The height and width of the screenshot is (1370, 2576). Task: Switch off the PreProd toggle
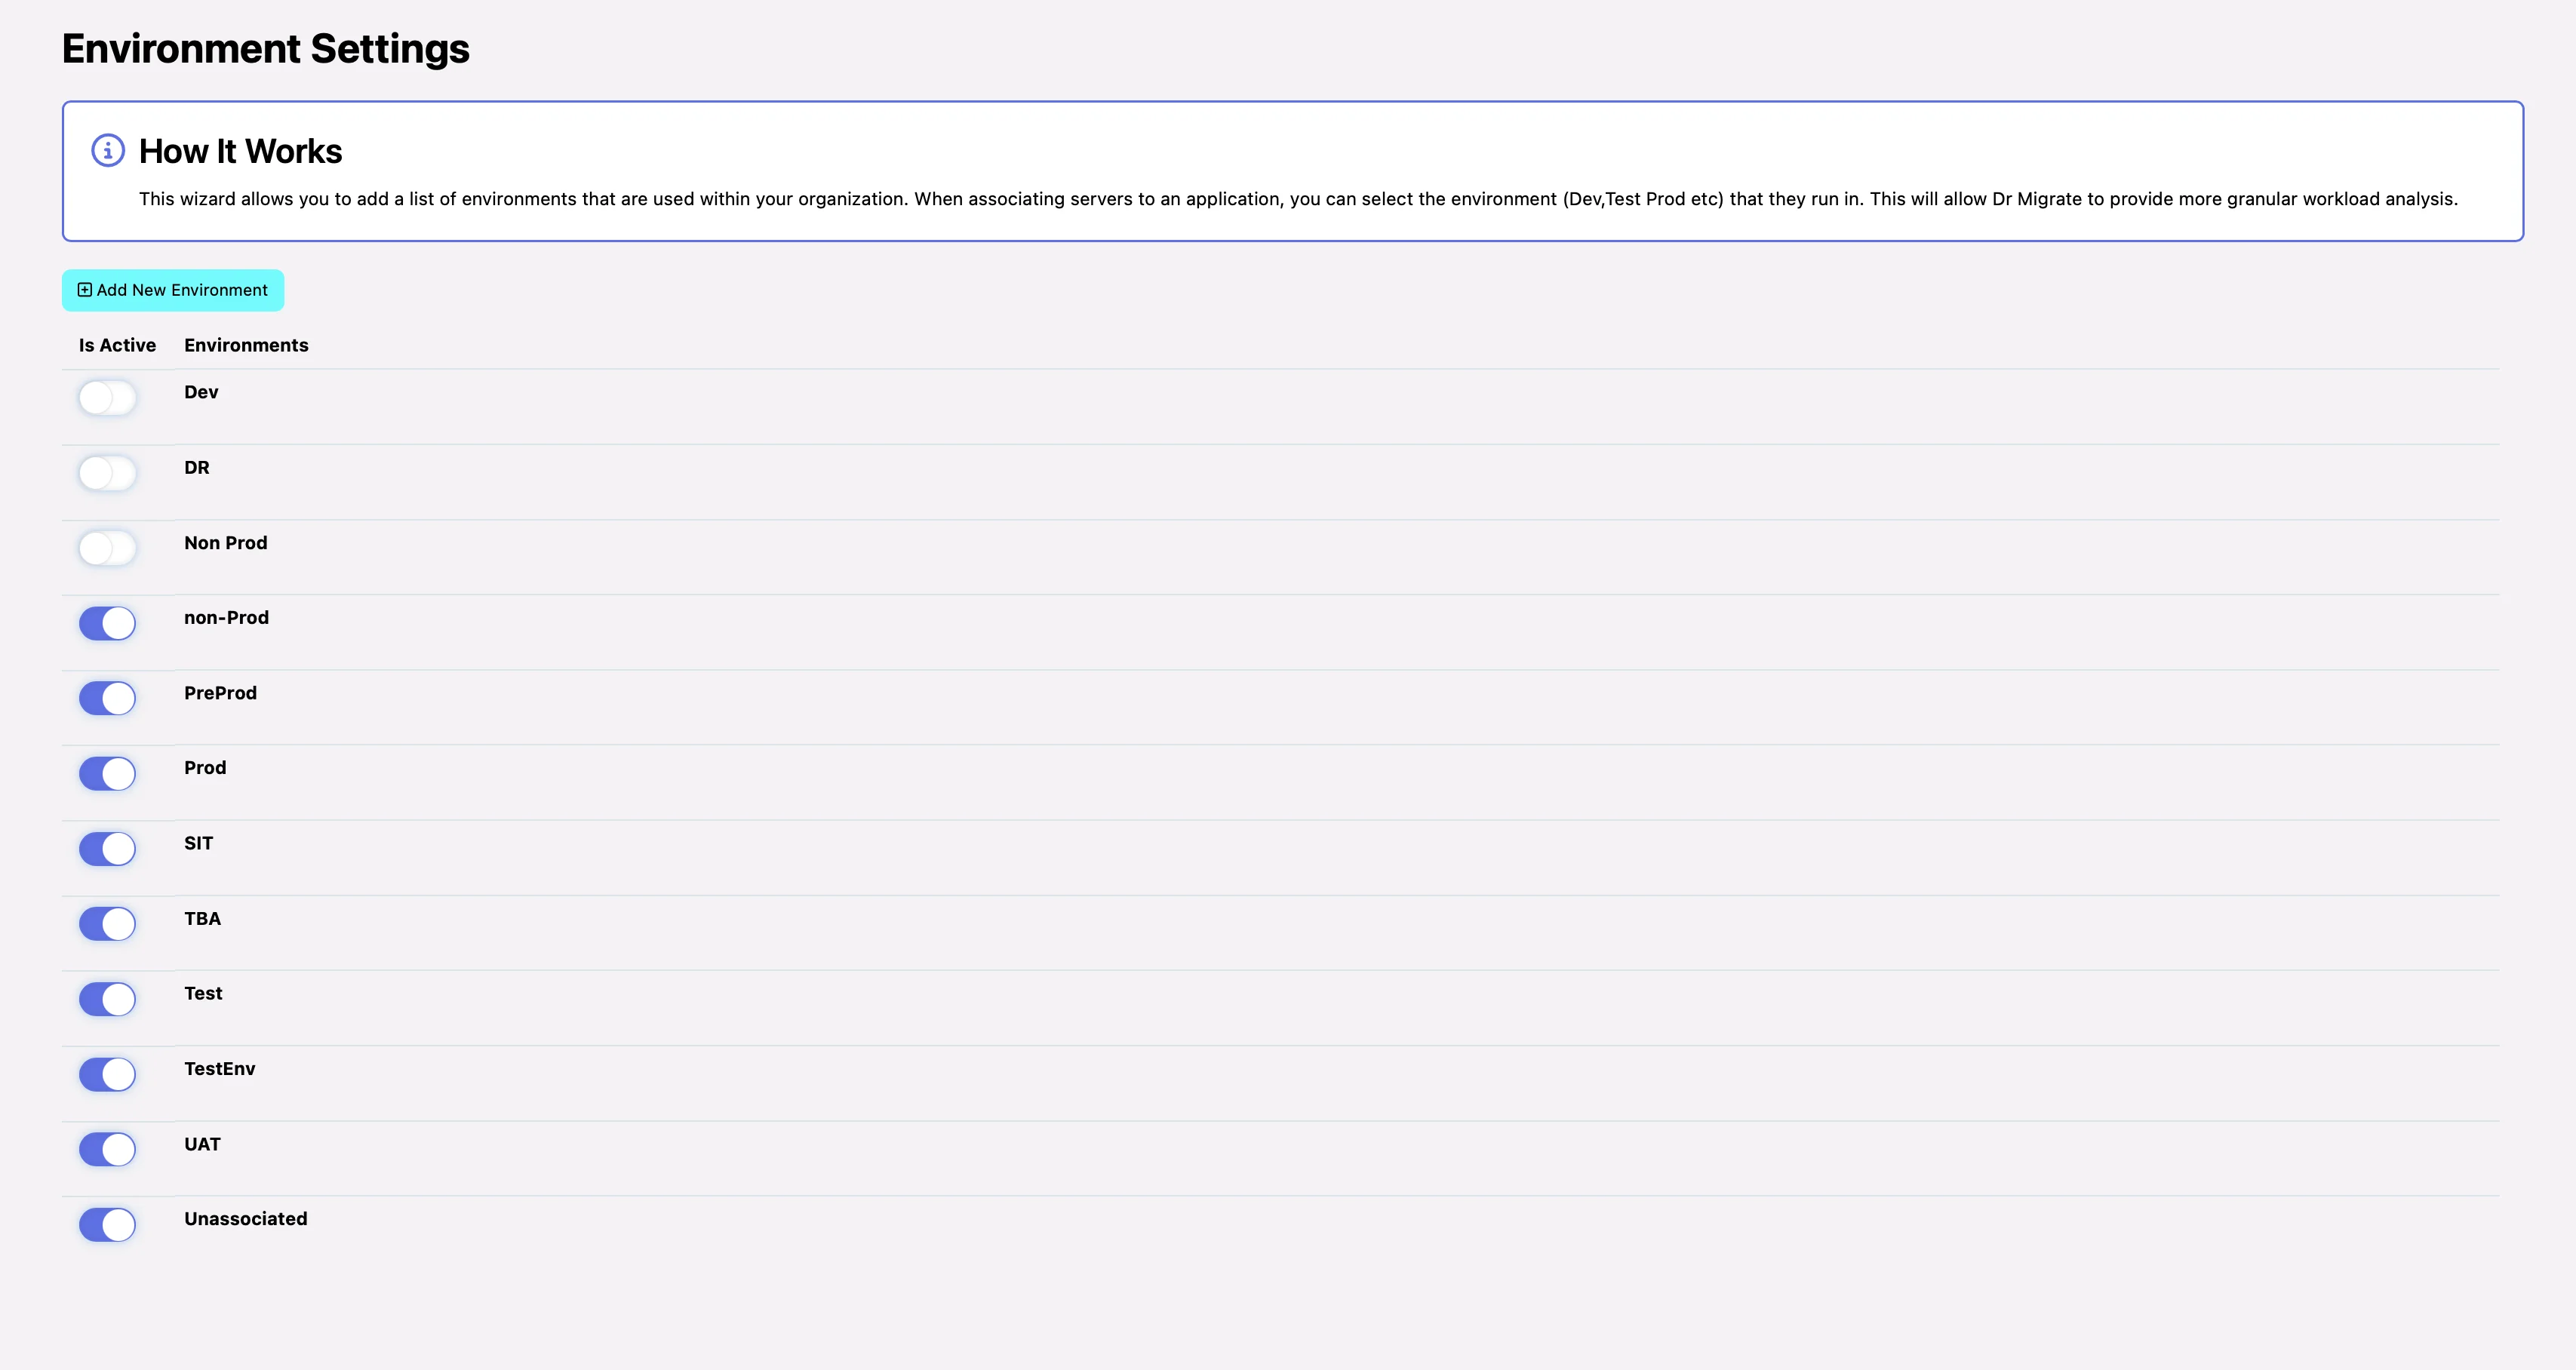(x=107, y=698)
